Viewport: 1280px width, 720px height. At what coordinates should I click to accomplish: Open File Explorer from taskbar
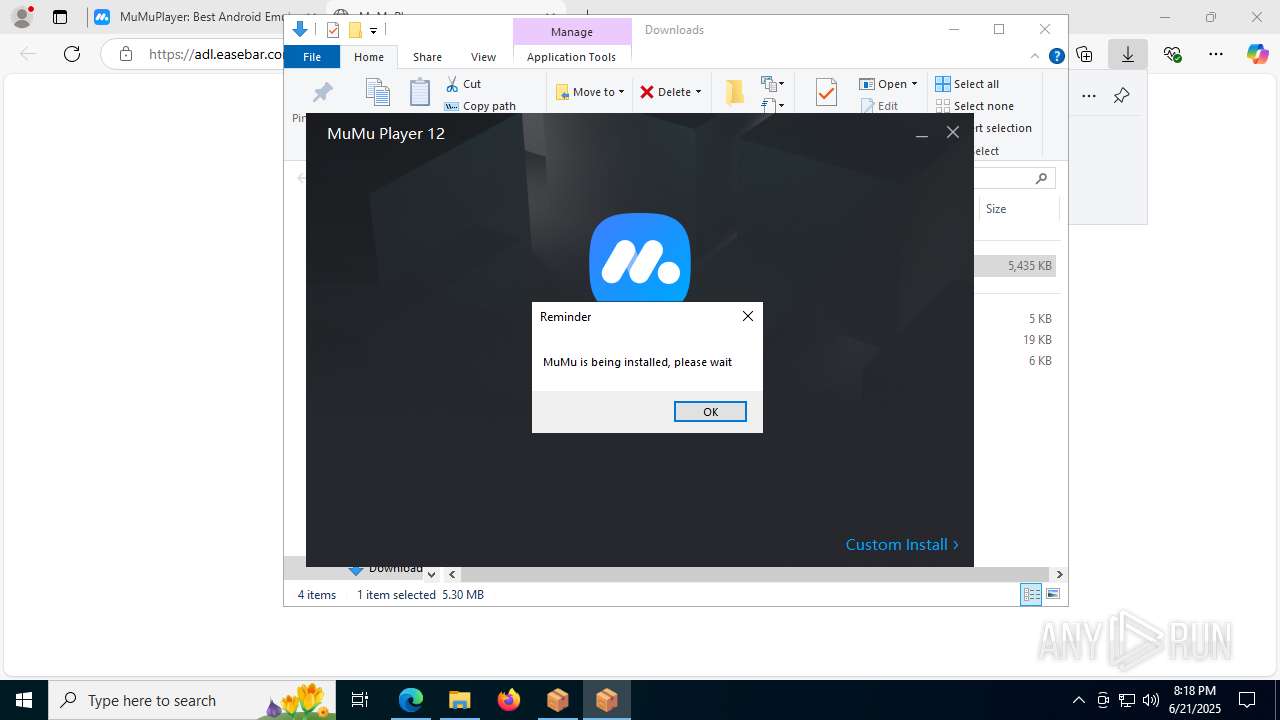click(x=459, y=700)
